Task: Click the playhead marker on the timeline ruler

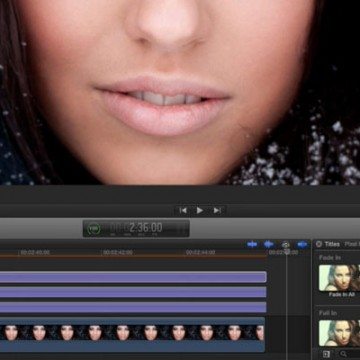Action: coord(287,252)
